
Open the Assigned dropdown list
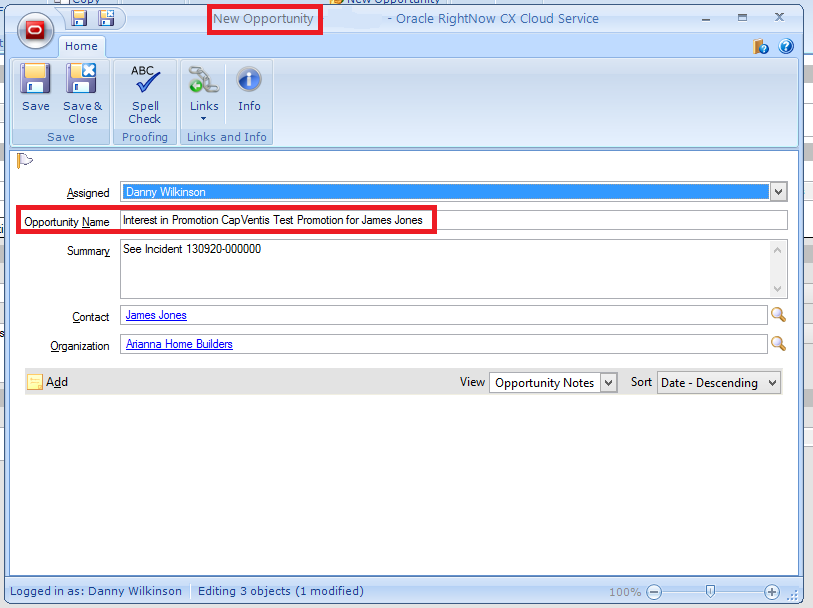(778, 192)
